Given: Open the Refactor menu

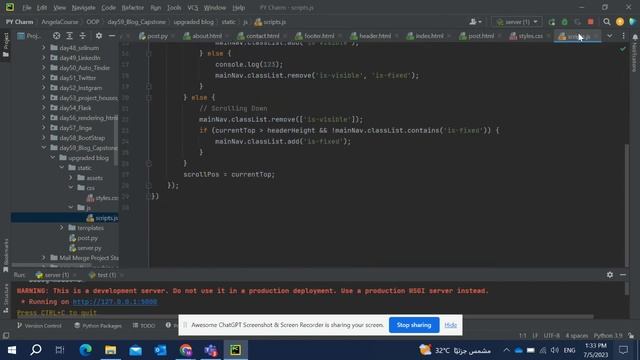Looking at the screenshot, I should click(x=133, y=8).
